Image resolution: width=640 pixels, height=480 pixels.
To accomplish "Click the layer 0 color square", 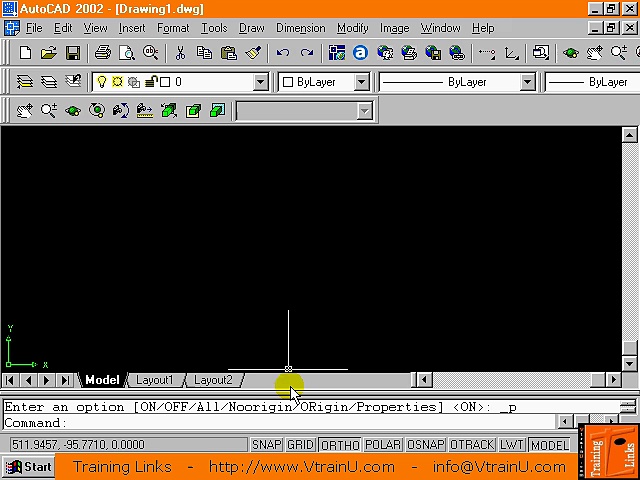I will pyautogui.click(x=165, y=82).
